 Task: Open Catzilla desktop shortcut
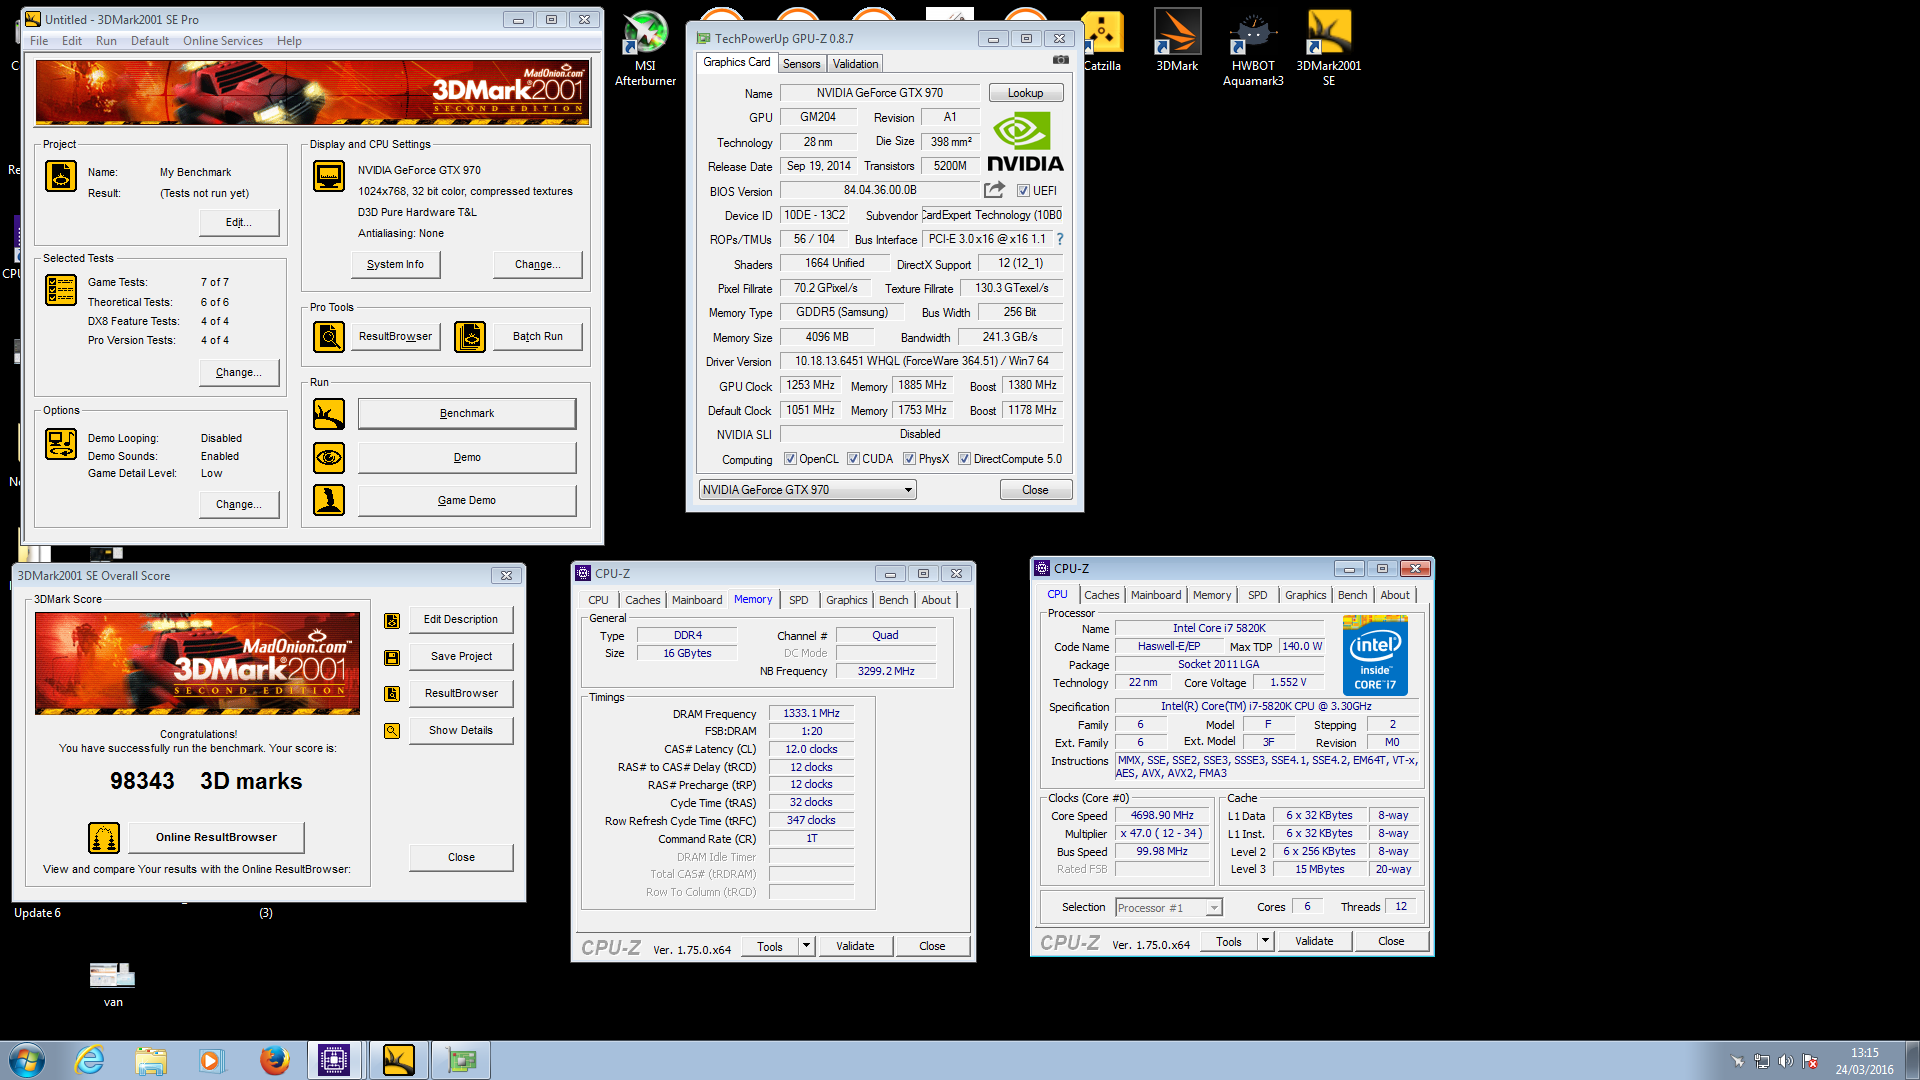click(1102, 41)
